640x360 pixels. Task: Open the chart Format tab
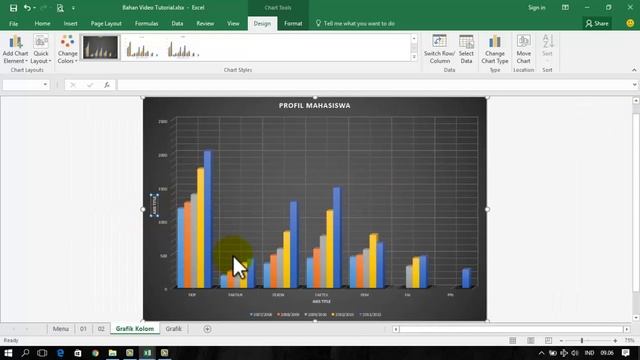pos(293,24)
